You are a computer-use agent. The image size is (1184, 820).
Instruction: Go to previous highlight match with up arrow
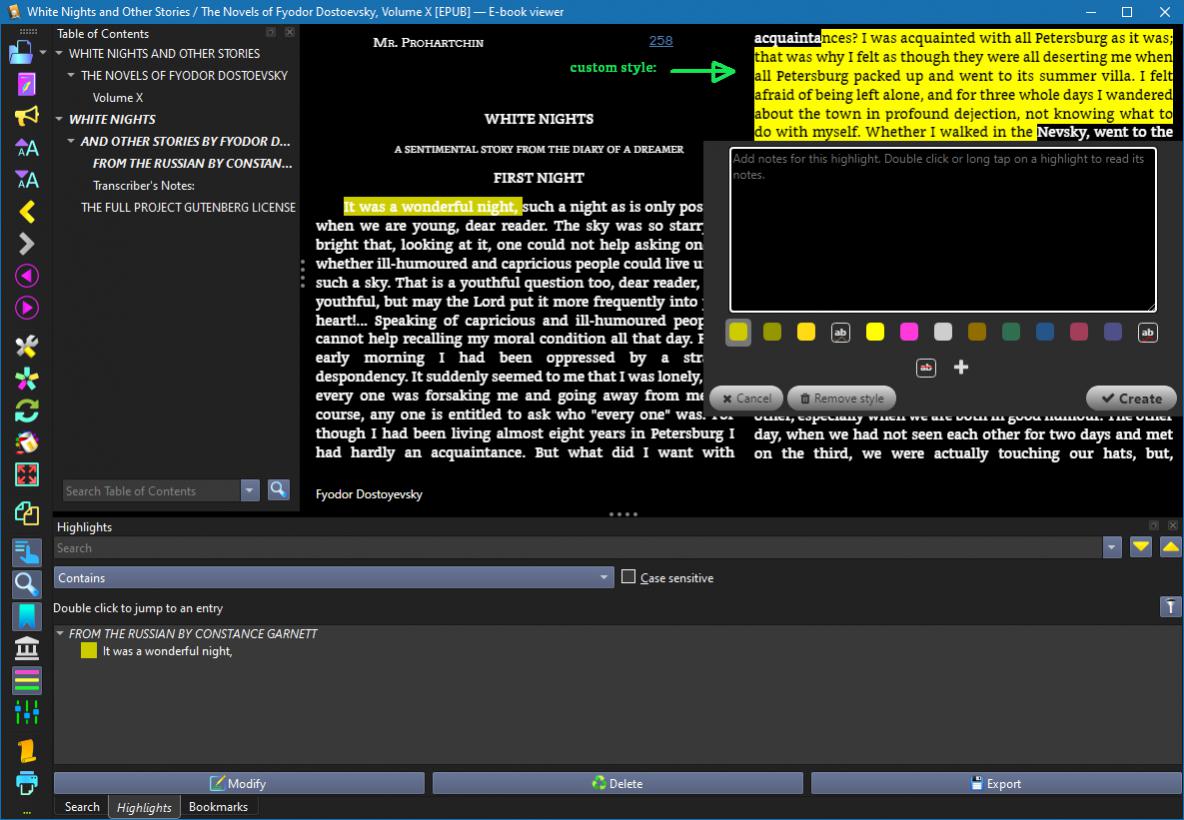[x=1170, y=547]
